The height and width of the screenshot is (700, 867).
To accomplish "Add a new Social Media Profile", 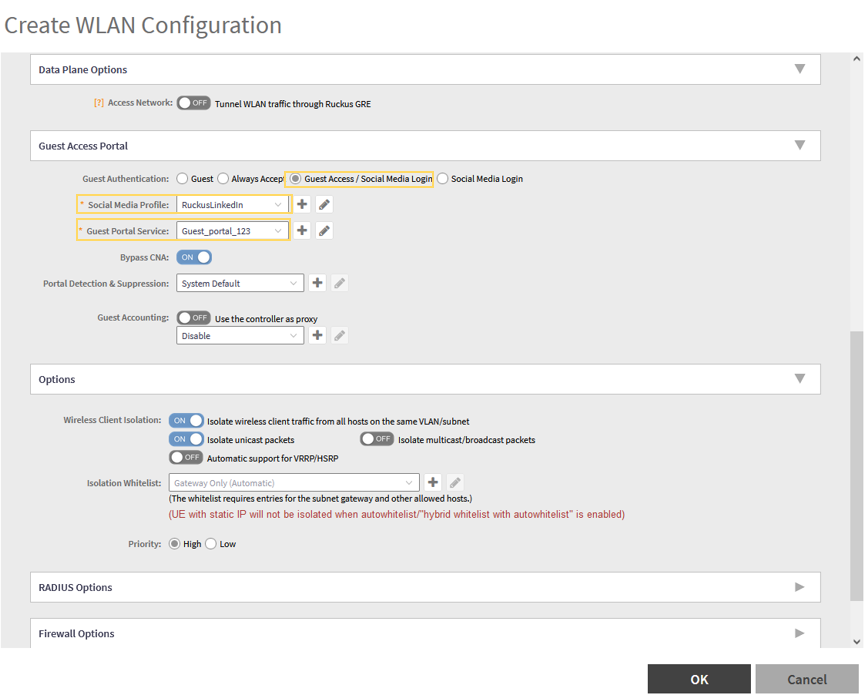I will click(x=302, y=205).
